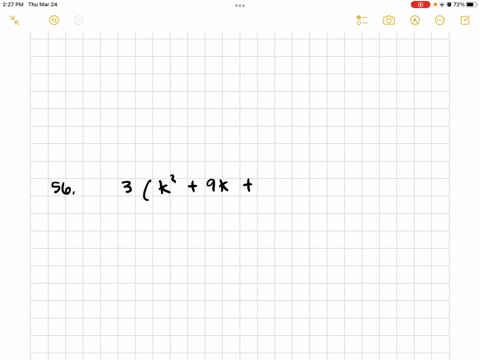Create a new note with compose icon
Viewport: 480px width, 360px height.
tap(465, 20)
